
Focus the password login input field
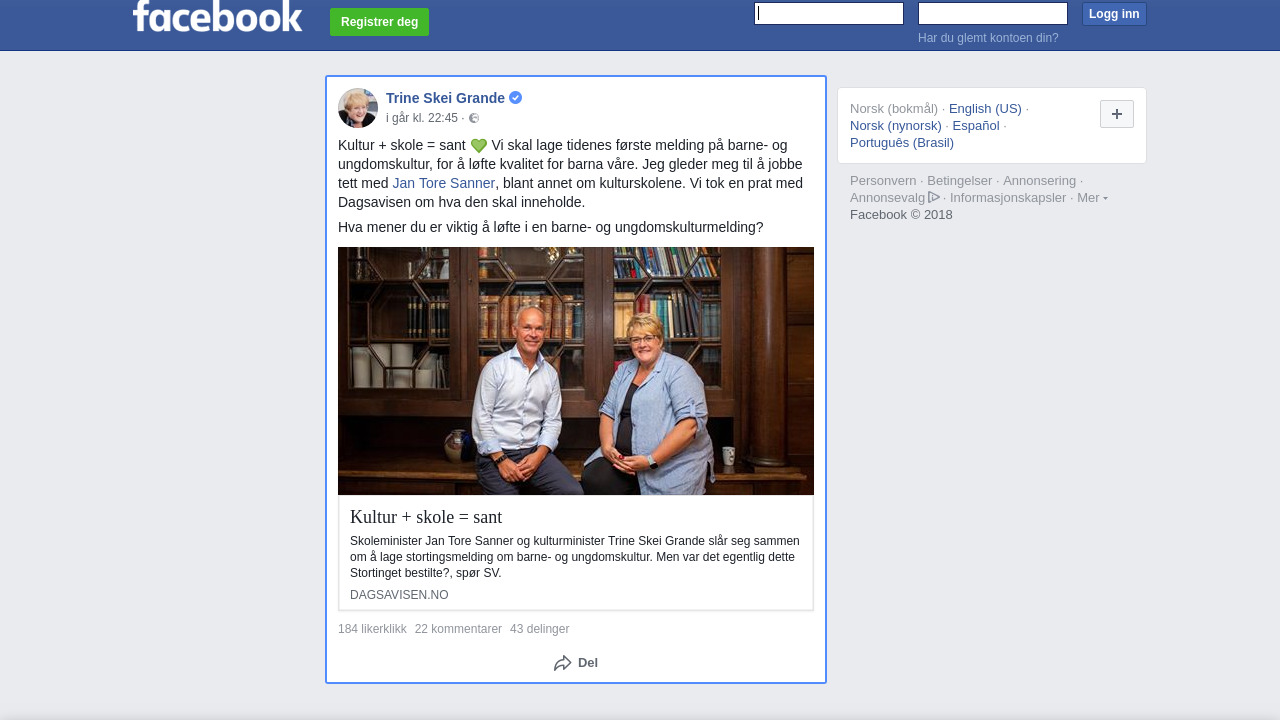pyautogui.click(x=993, y=13)
